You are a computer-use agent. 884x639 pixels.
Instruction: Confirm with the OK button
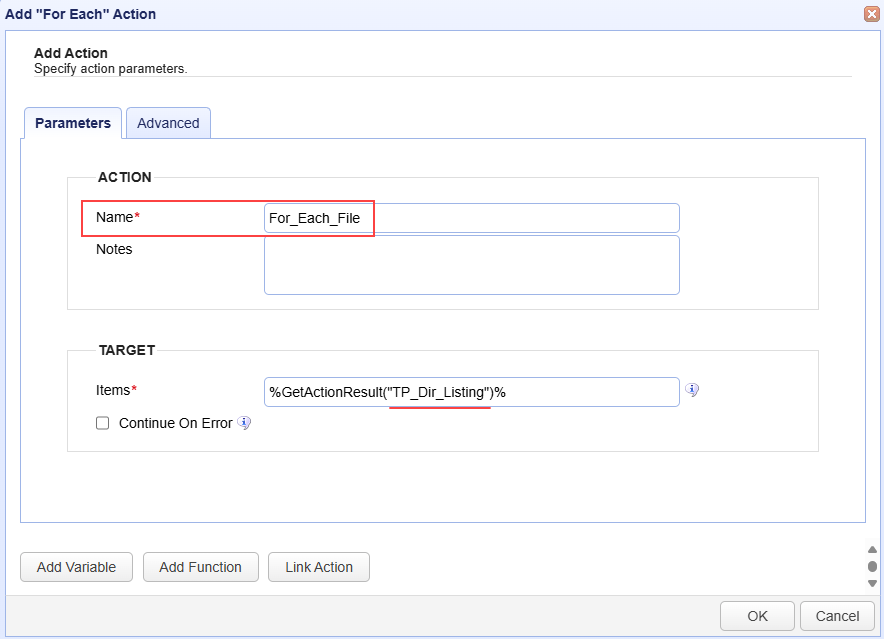click(x=757, y=616)
